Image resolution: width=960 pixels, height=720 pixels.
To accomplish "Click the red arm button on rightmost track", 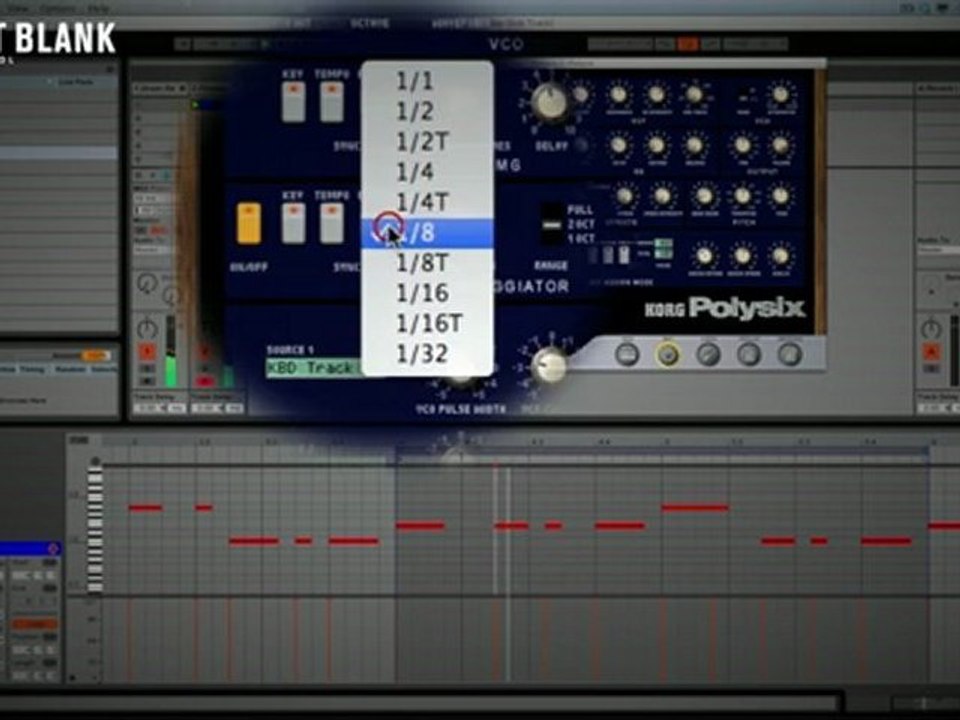I will click(931, 353).
